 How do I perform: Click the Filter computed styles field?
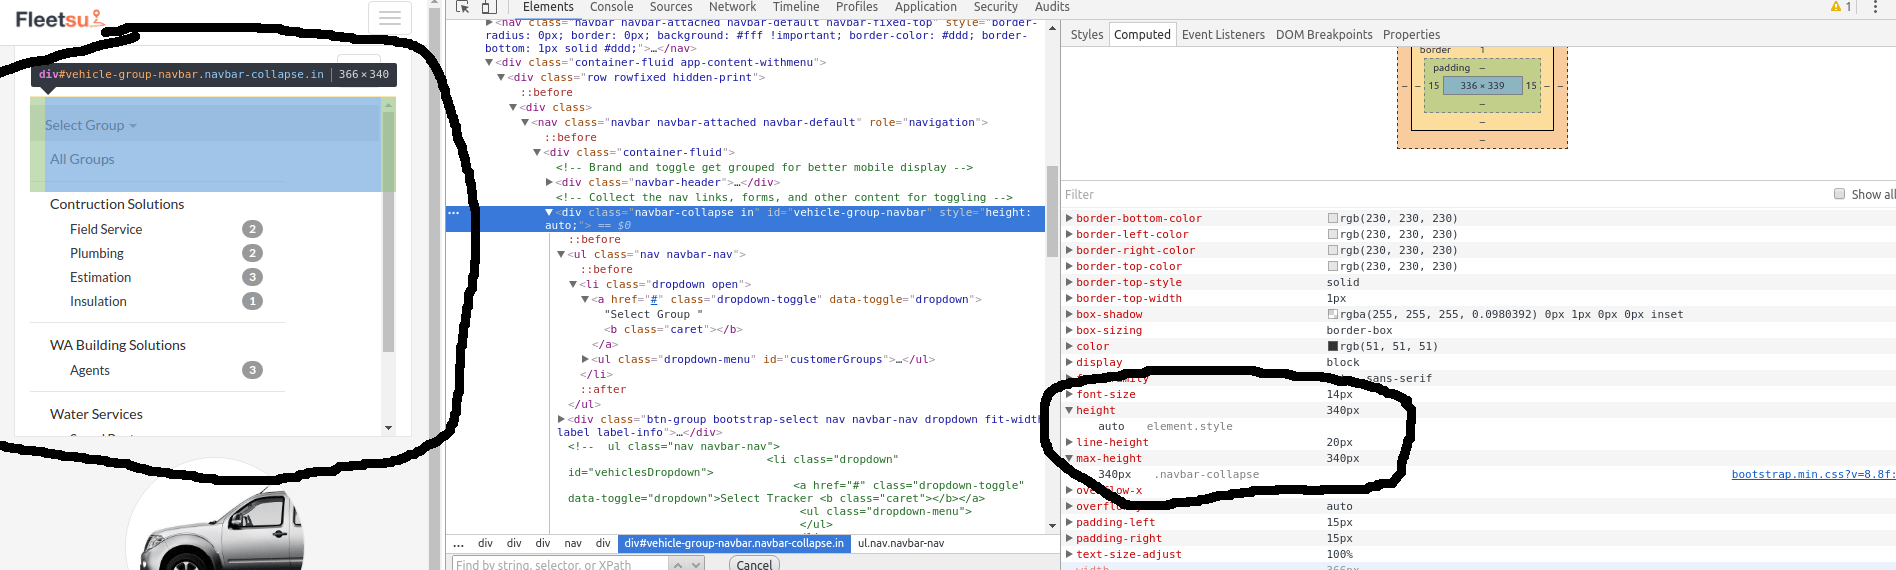tap(1440, 194)
